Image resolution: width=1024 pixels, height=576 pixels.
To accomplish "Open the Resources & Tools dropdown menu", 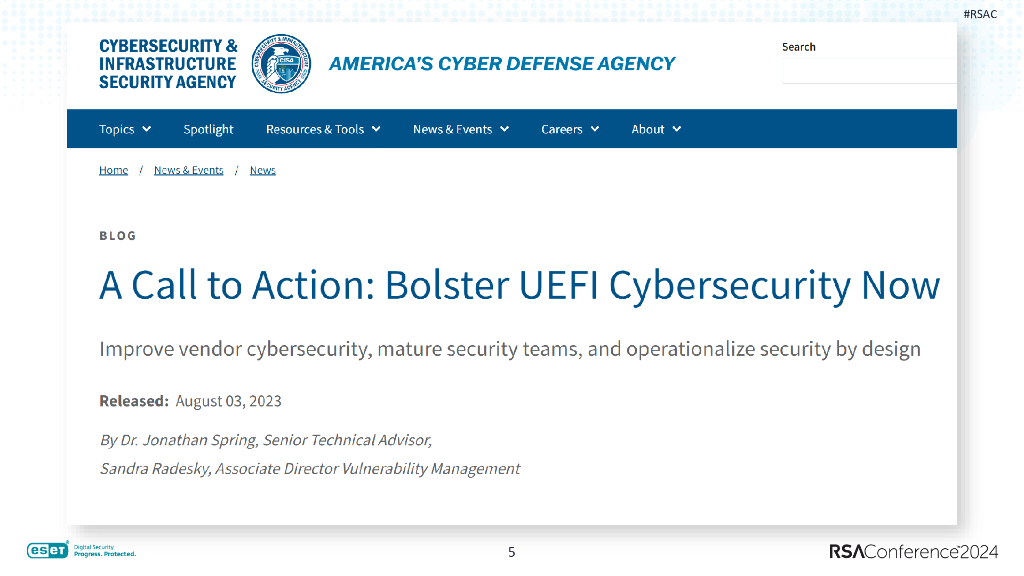I will tap(323, 129).
